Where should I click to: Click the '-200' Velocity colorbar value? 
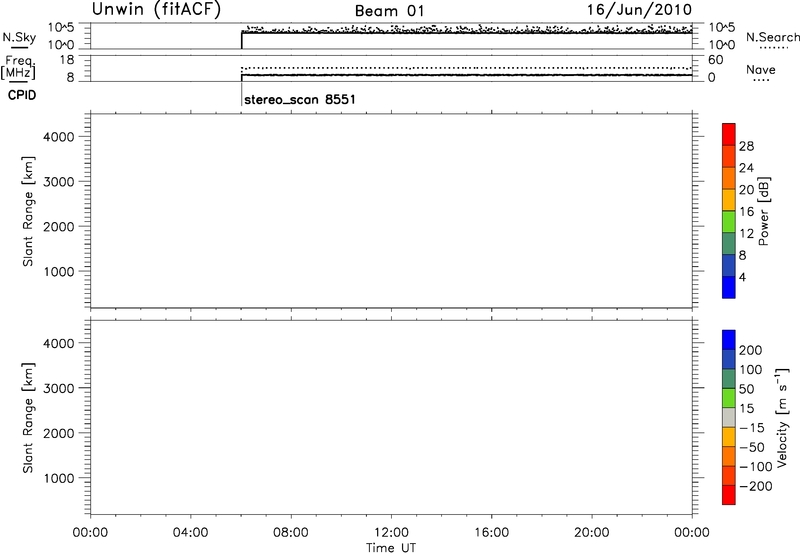click(756, 486)
